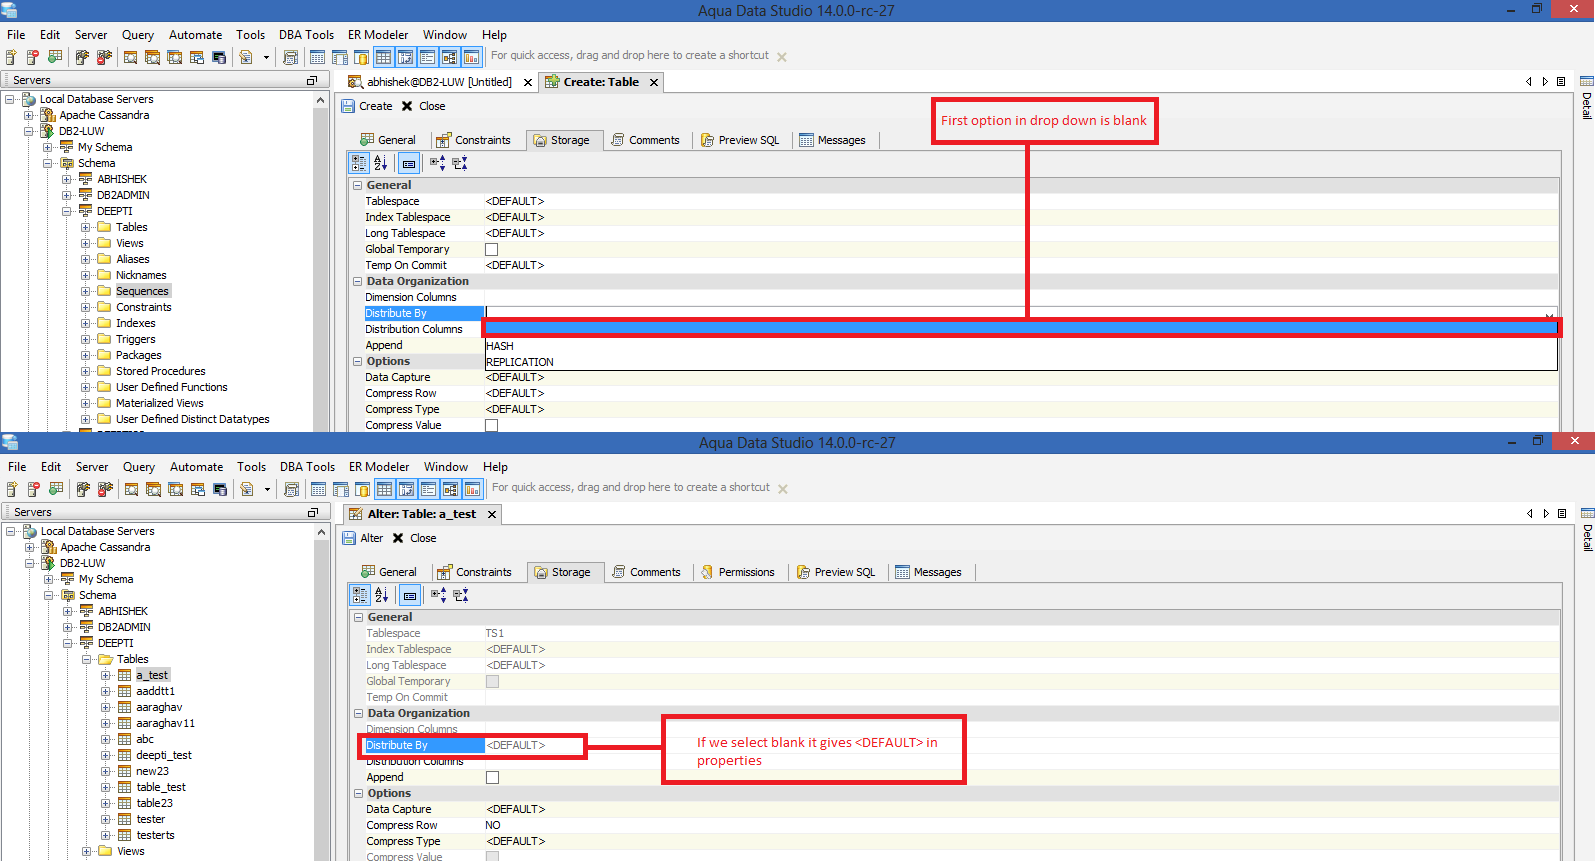Click Compress Row value NO in lower window
This screenshot has height=861, width=1595.
point(493,826)
